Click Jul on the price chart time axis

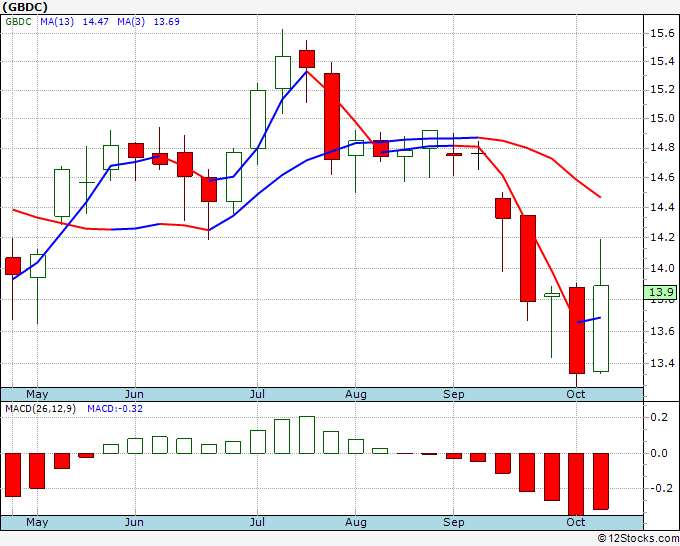257,394
